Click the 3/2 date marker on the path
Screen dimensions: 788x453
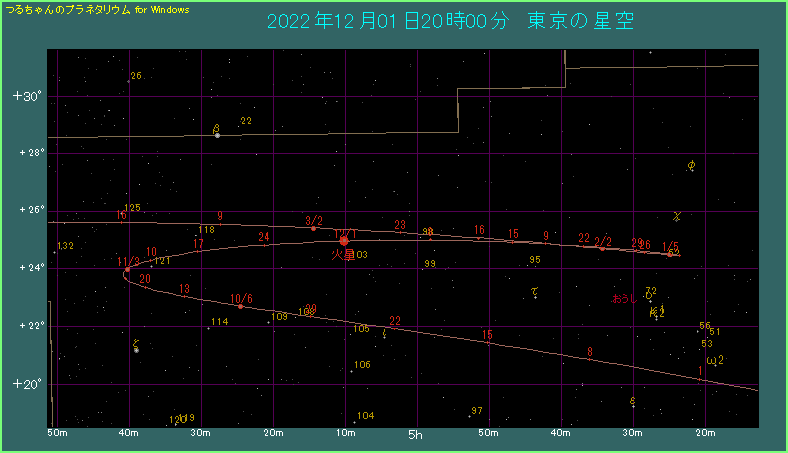(314, 228)
